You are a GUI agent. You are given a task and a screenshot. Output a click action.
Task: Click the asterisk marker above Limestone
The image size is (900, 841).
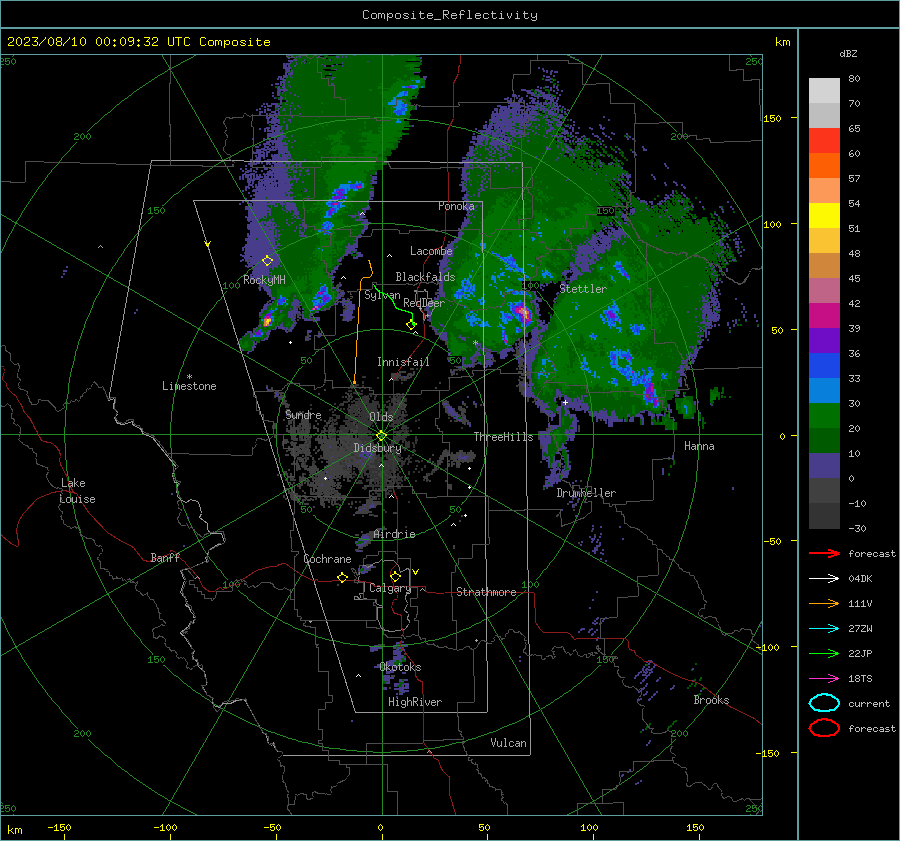click(189, 377)
